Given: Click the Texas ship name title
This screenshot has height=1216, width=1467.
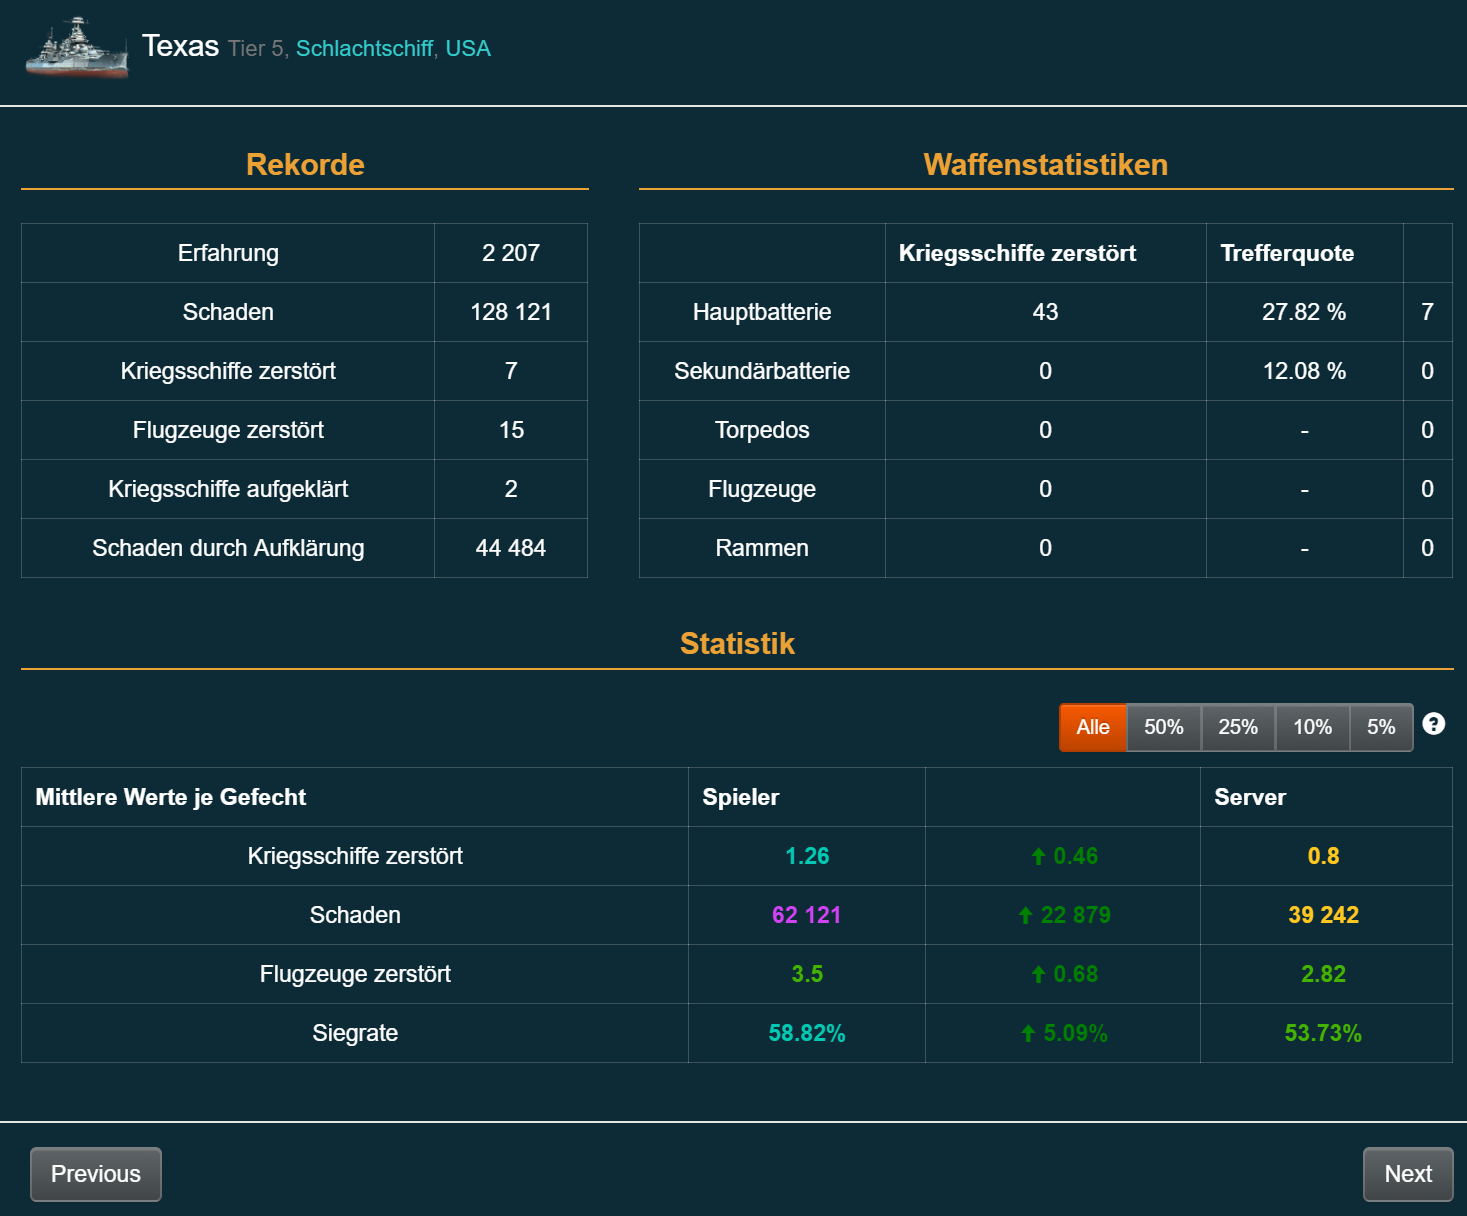Looking at the screenshot, I should [180, 46].
